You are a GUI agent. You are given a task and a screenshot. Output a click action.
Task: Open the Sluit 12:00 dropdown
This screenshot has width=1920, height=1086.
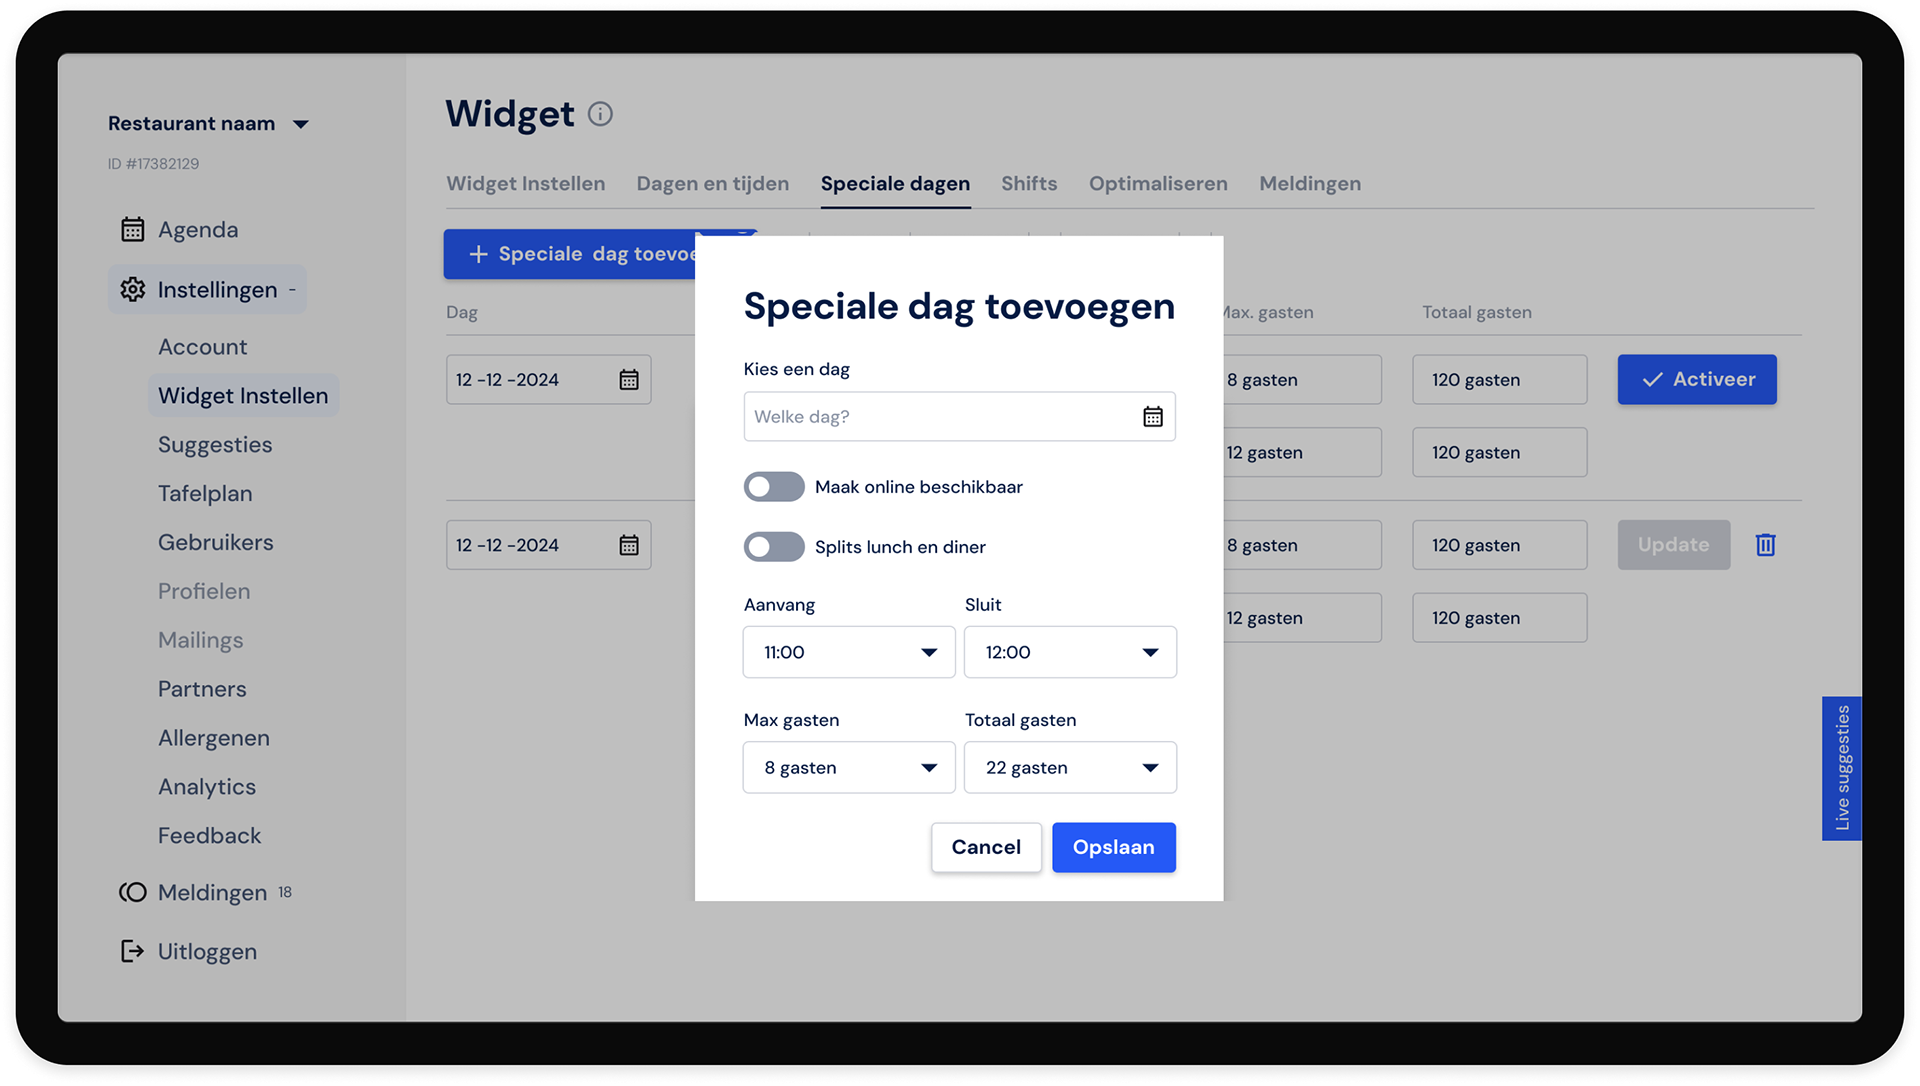click(x=1069, y=652)
